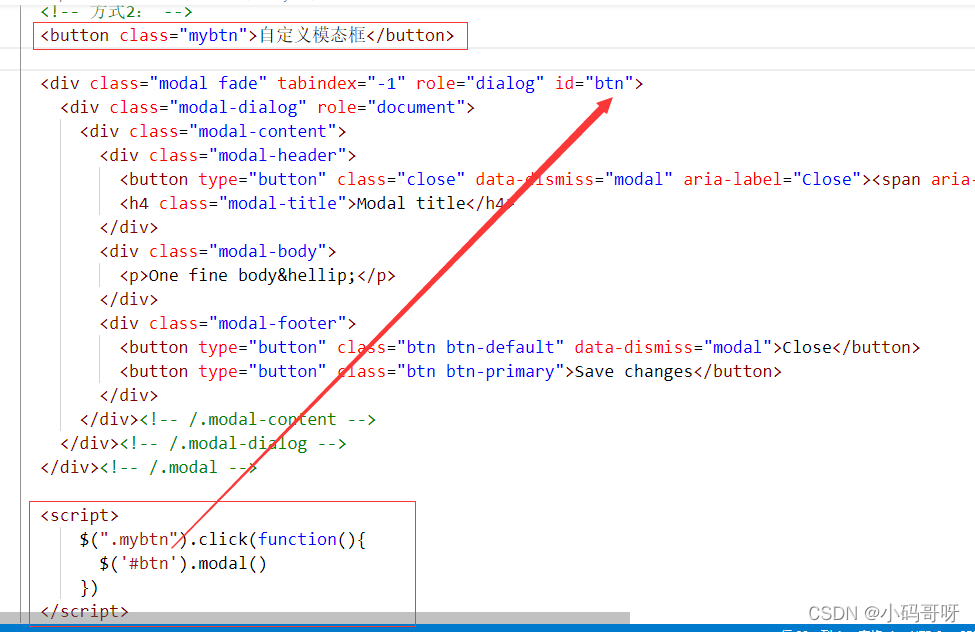Viewport: 975px width, 632px height.
Task: Click the horizontal scrollbar thumb below the code
Action: (x=315, y=618)
